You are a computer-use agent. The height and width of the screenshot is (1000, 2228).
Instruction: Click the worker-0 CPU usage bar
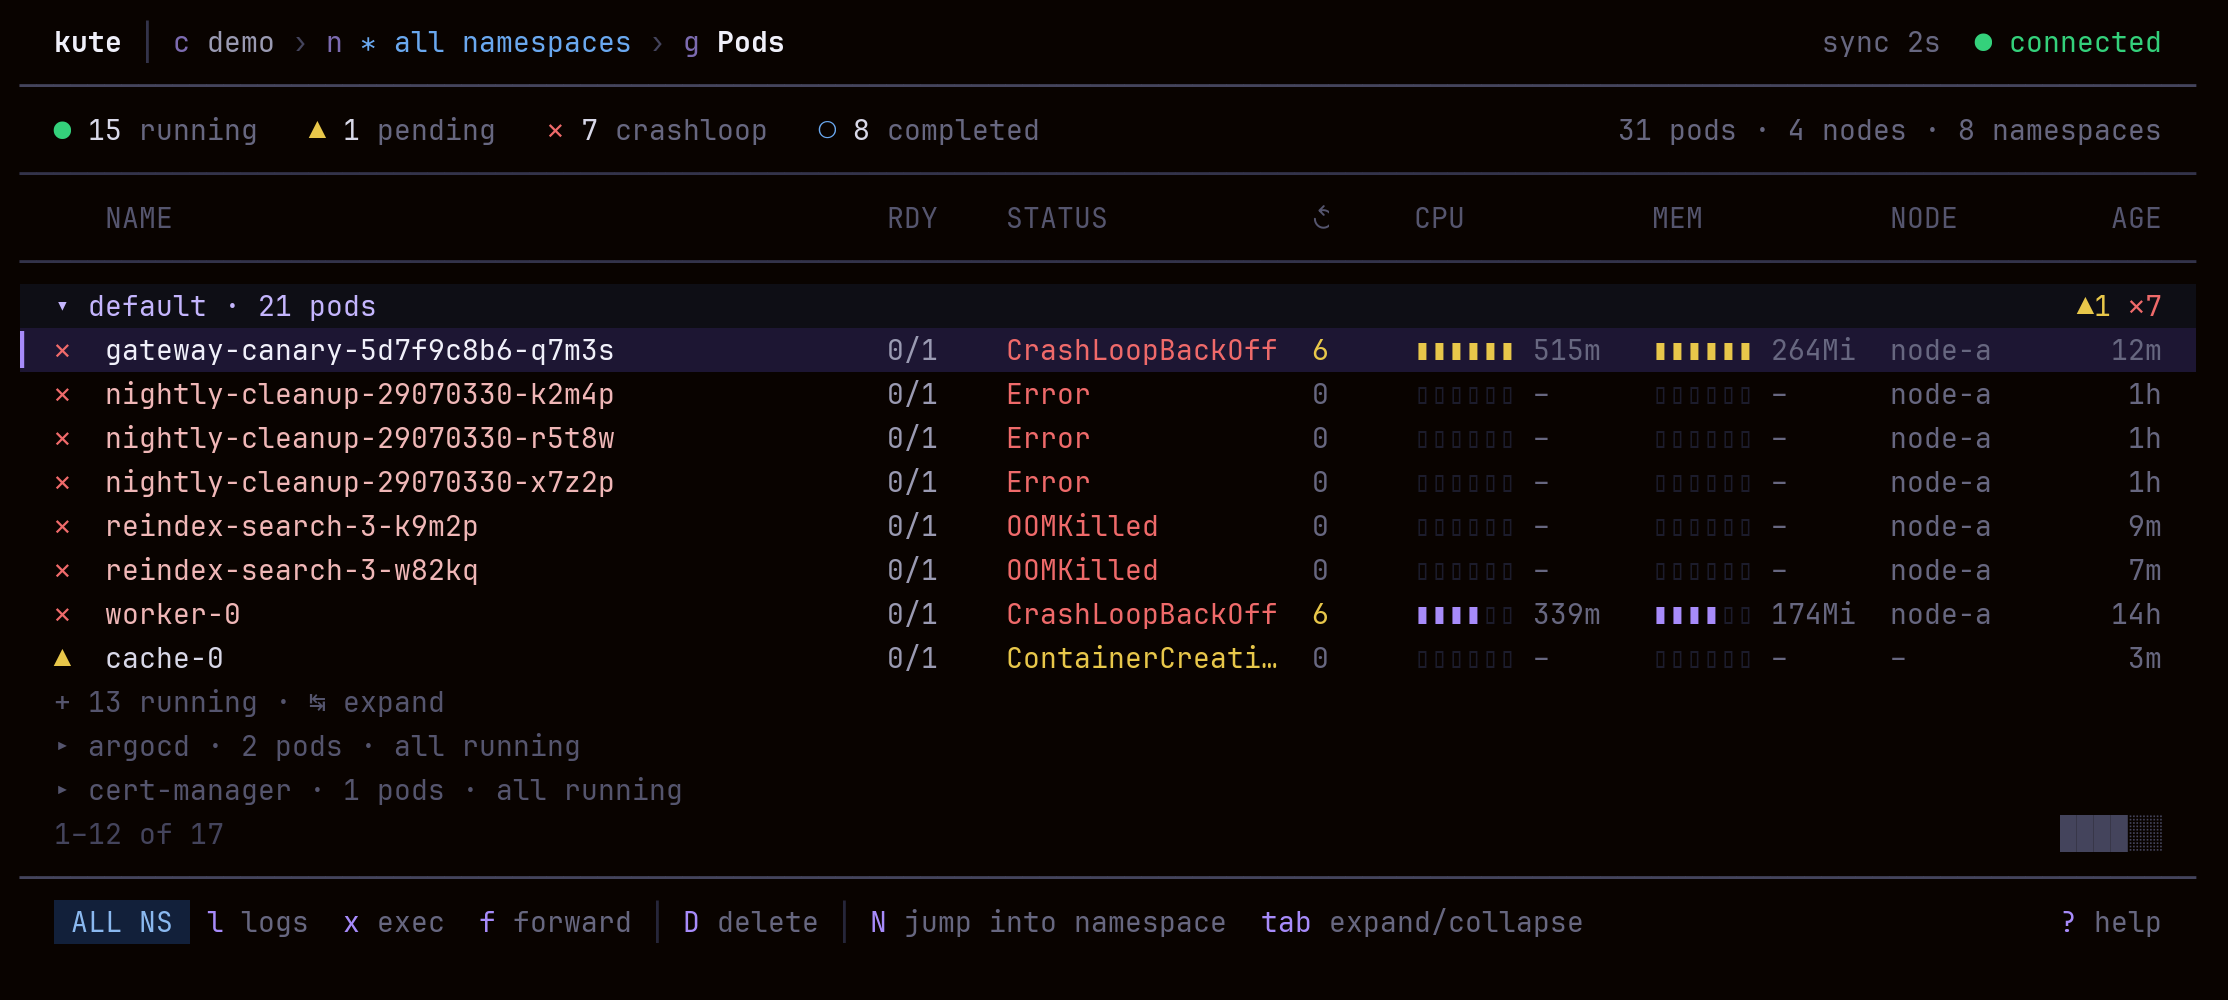coord(1465,615)
